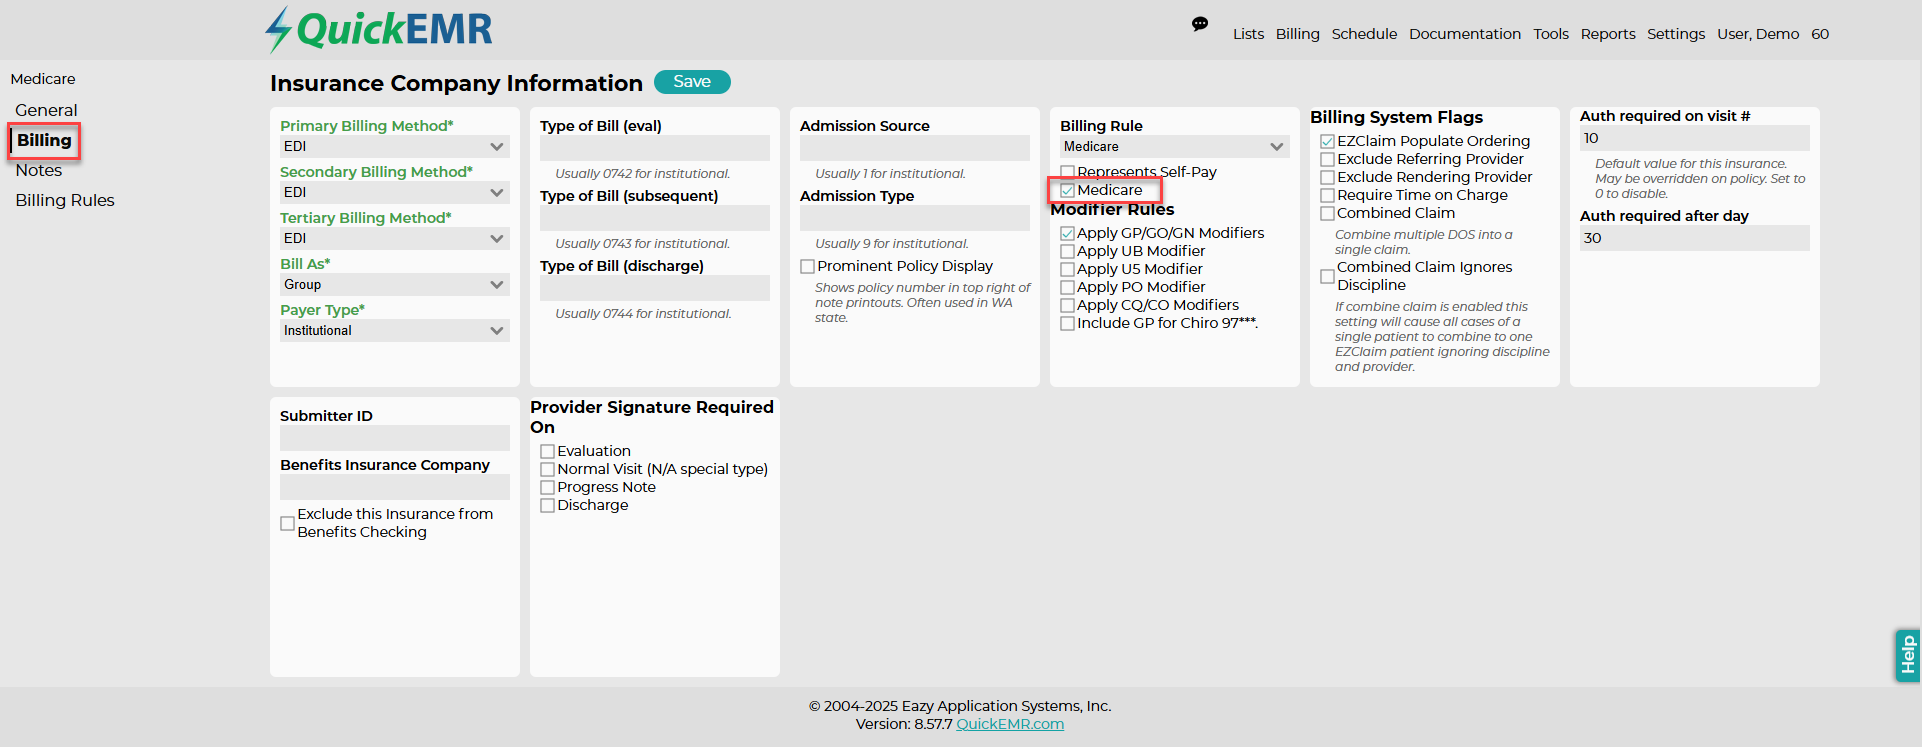This screenshot has height=747, width=1922.
Task: Open the QuickEMR.com link
Action: pyautogui.click(x=1010, y=724)
